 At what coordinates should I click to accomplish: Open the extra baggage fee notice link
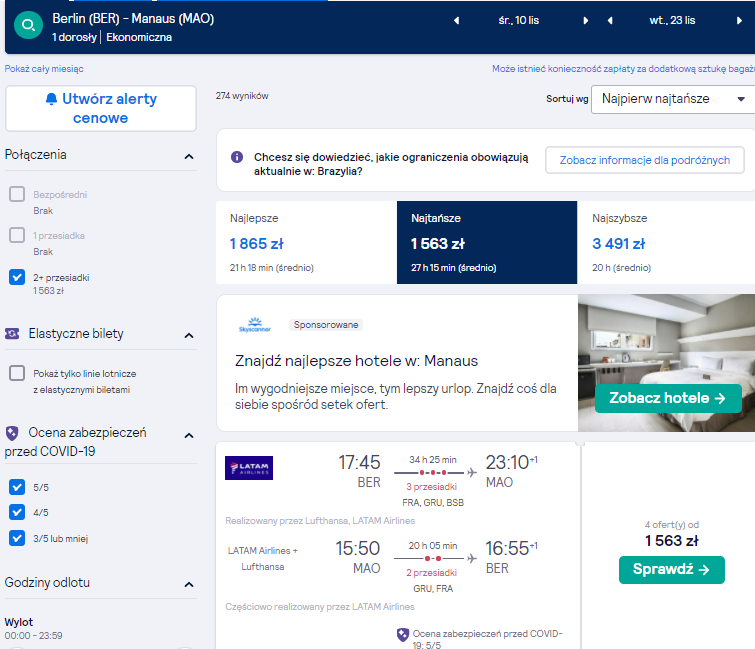[624, 69]
